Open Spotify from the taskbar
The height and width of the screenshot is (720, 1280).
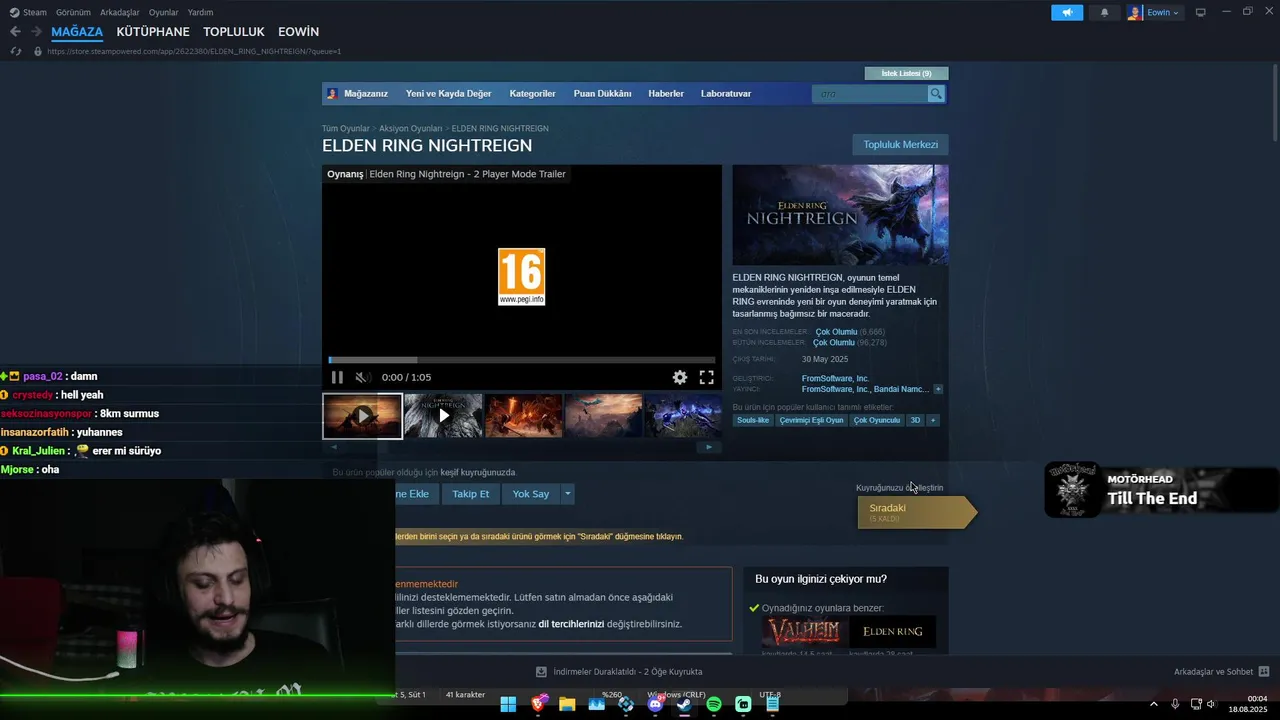pos(714,704)
